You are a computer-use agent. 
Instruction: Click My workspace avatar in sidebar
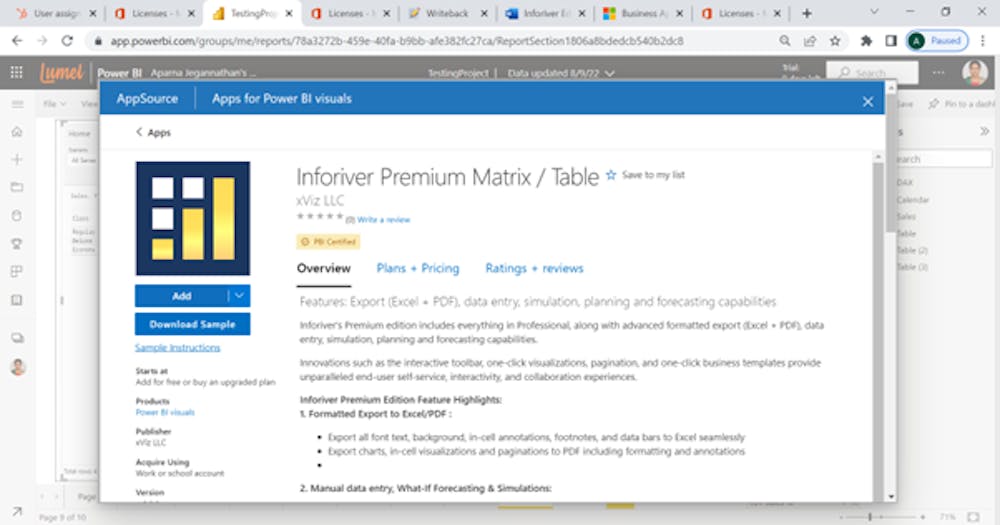point(18,367)
